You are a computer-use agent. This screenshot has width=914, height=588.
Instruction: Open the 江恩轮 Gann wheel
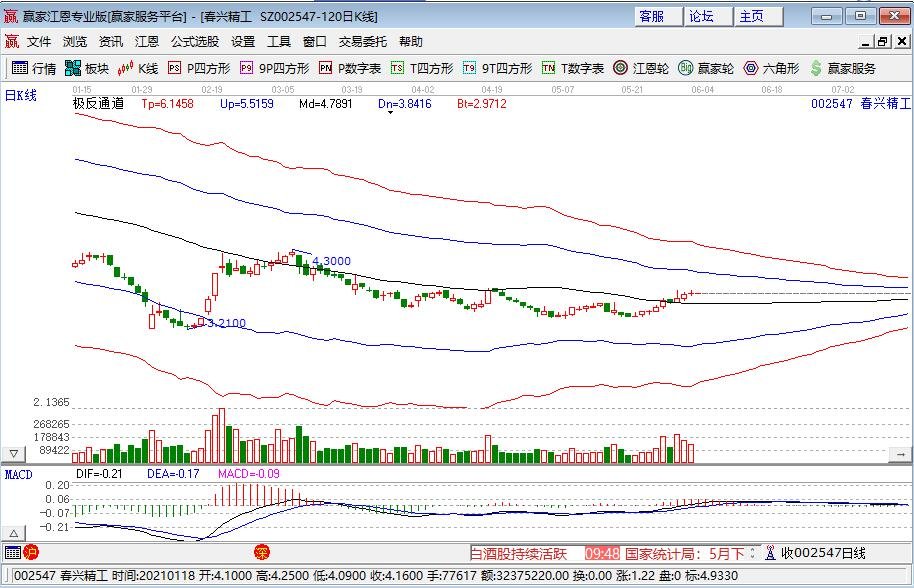click(x=640, y=68)
